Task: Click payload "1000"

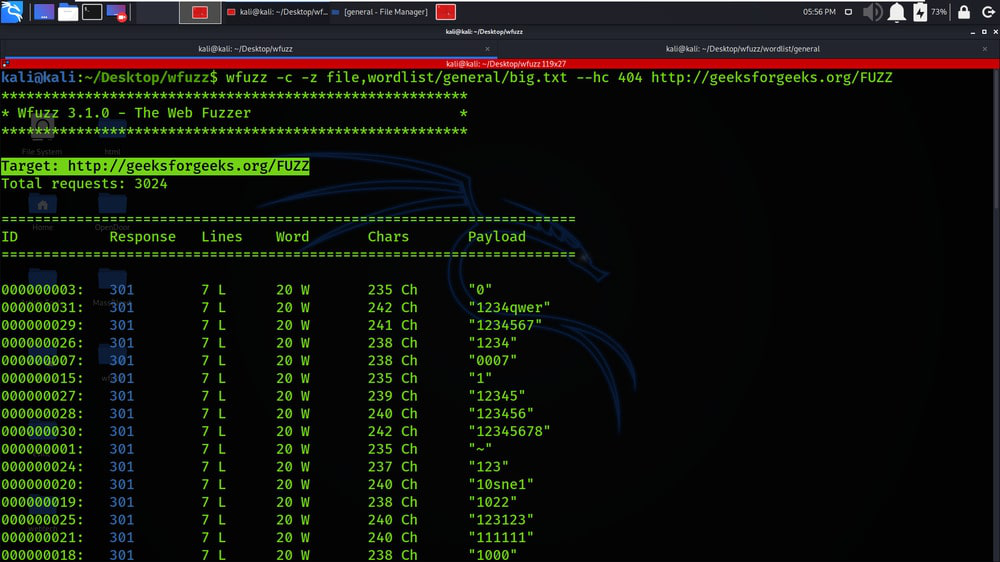Action: click(492, 555)
